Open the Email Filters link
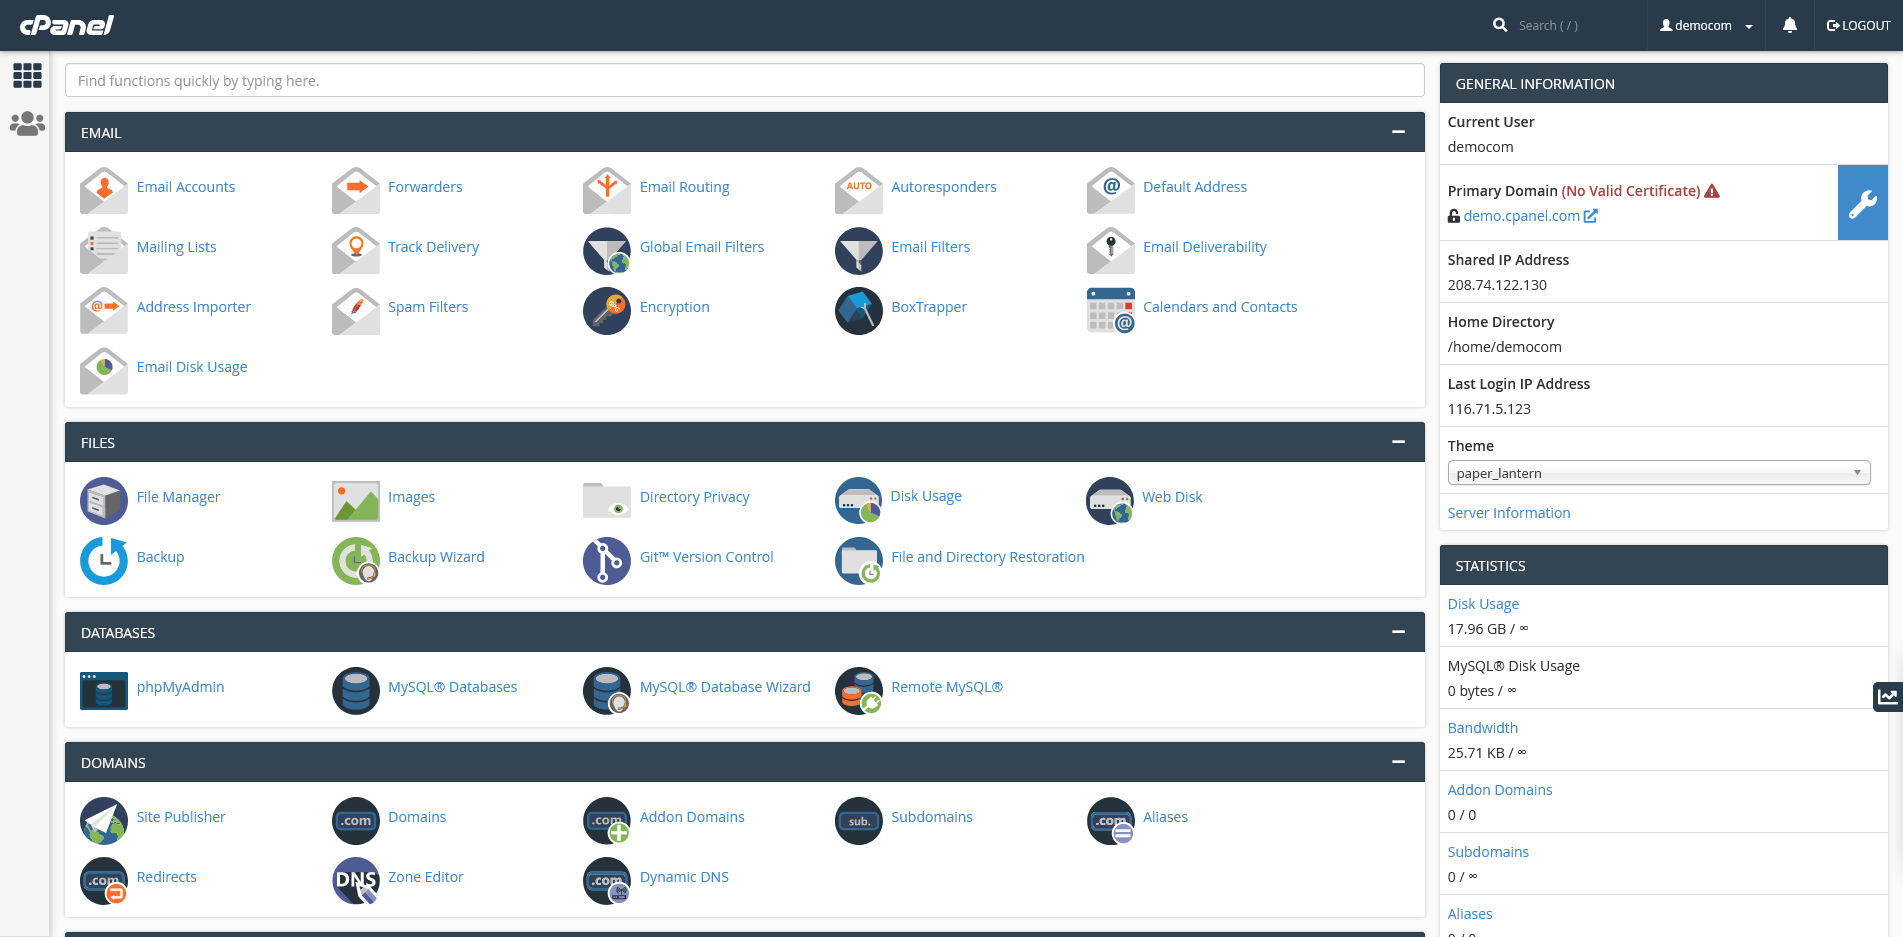This screenshot has height=937, width=1903. click(x=930, y=247)
